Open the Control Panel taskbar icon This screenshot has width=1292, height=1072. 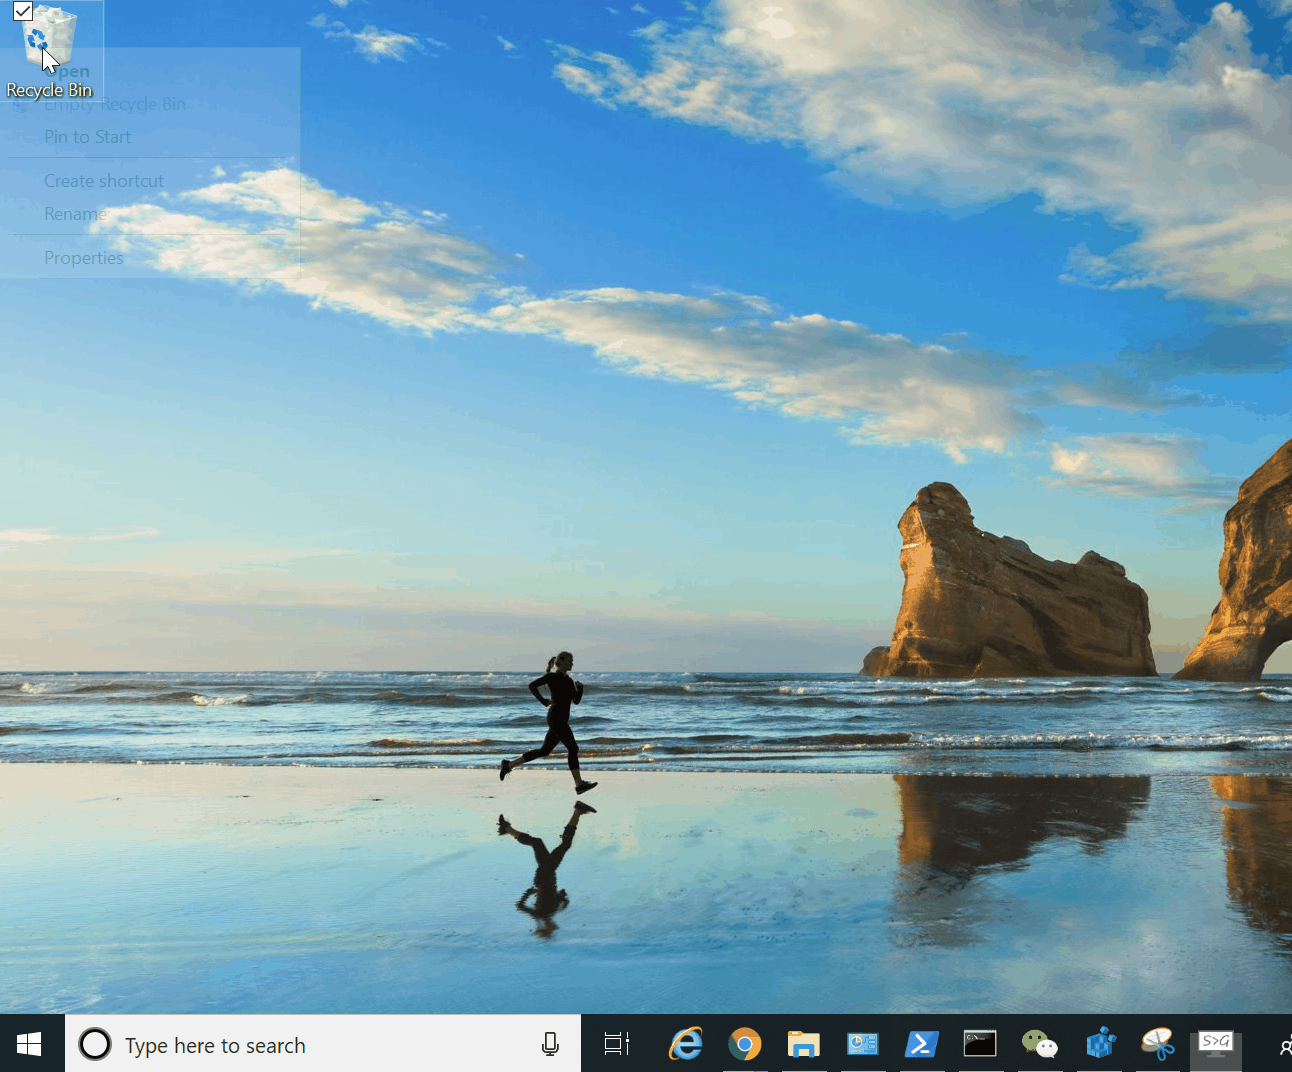[862, 1044]
